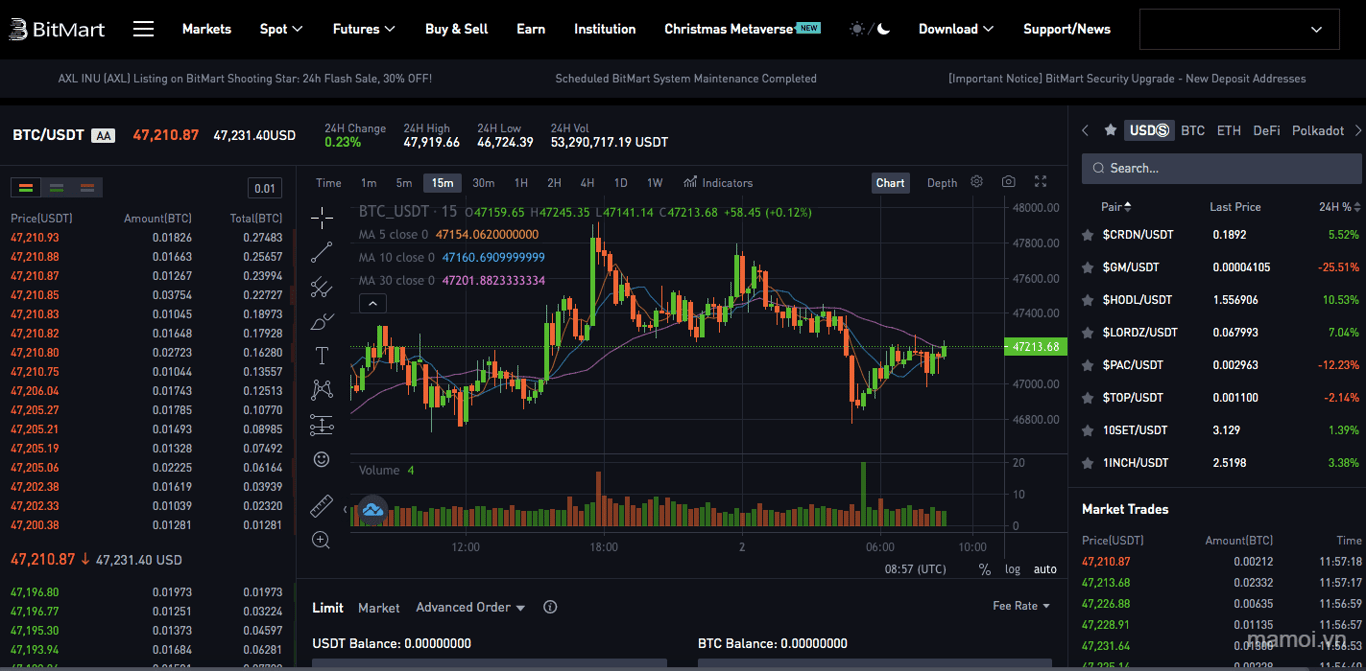This screenshot has width=1366, height=671.
Task: Favorite the $PAC/USDT pair star
Action: (x=1088, y=366)
